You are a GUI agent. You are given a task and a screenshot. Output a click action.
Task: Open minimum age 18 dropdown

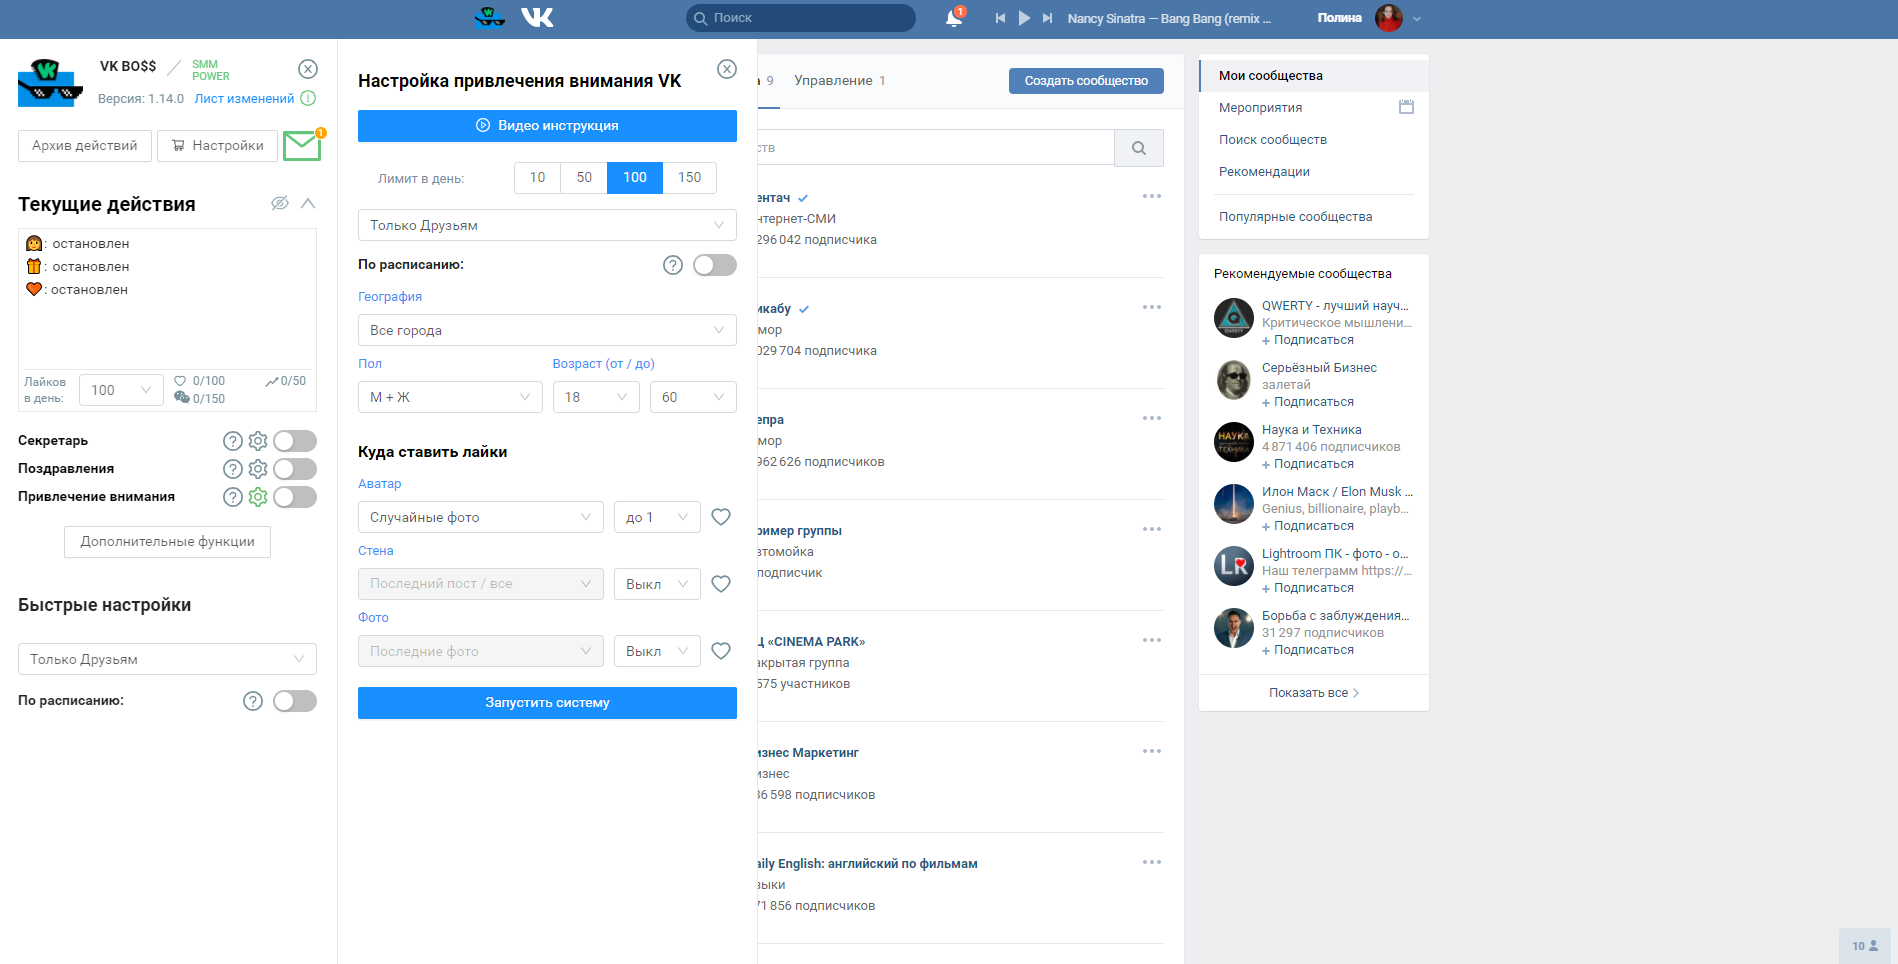tap(596, 397)
